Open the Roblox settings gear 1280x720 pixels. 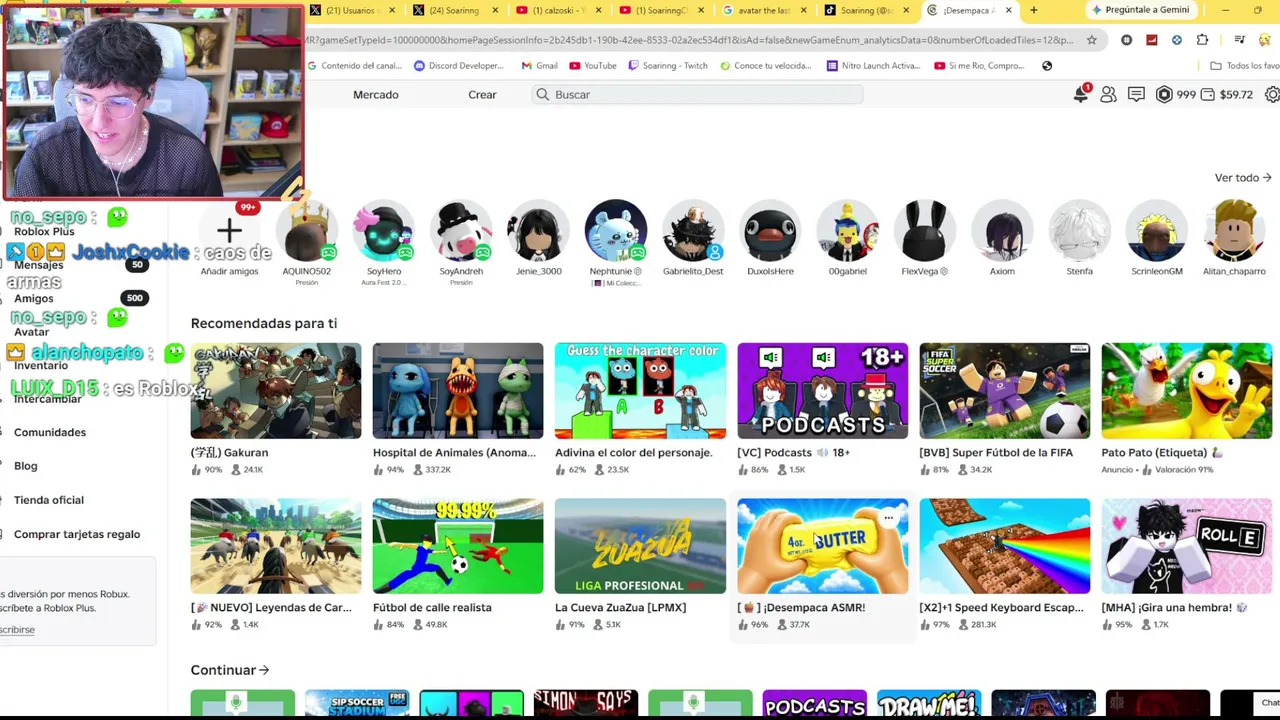(1272, 94)
